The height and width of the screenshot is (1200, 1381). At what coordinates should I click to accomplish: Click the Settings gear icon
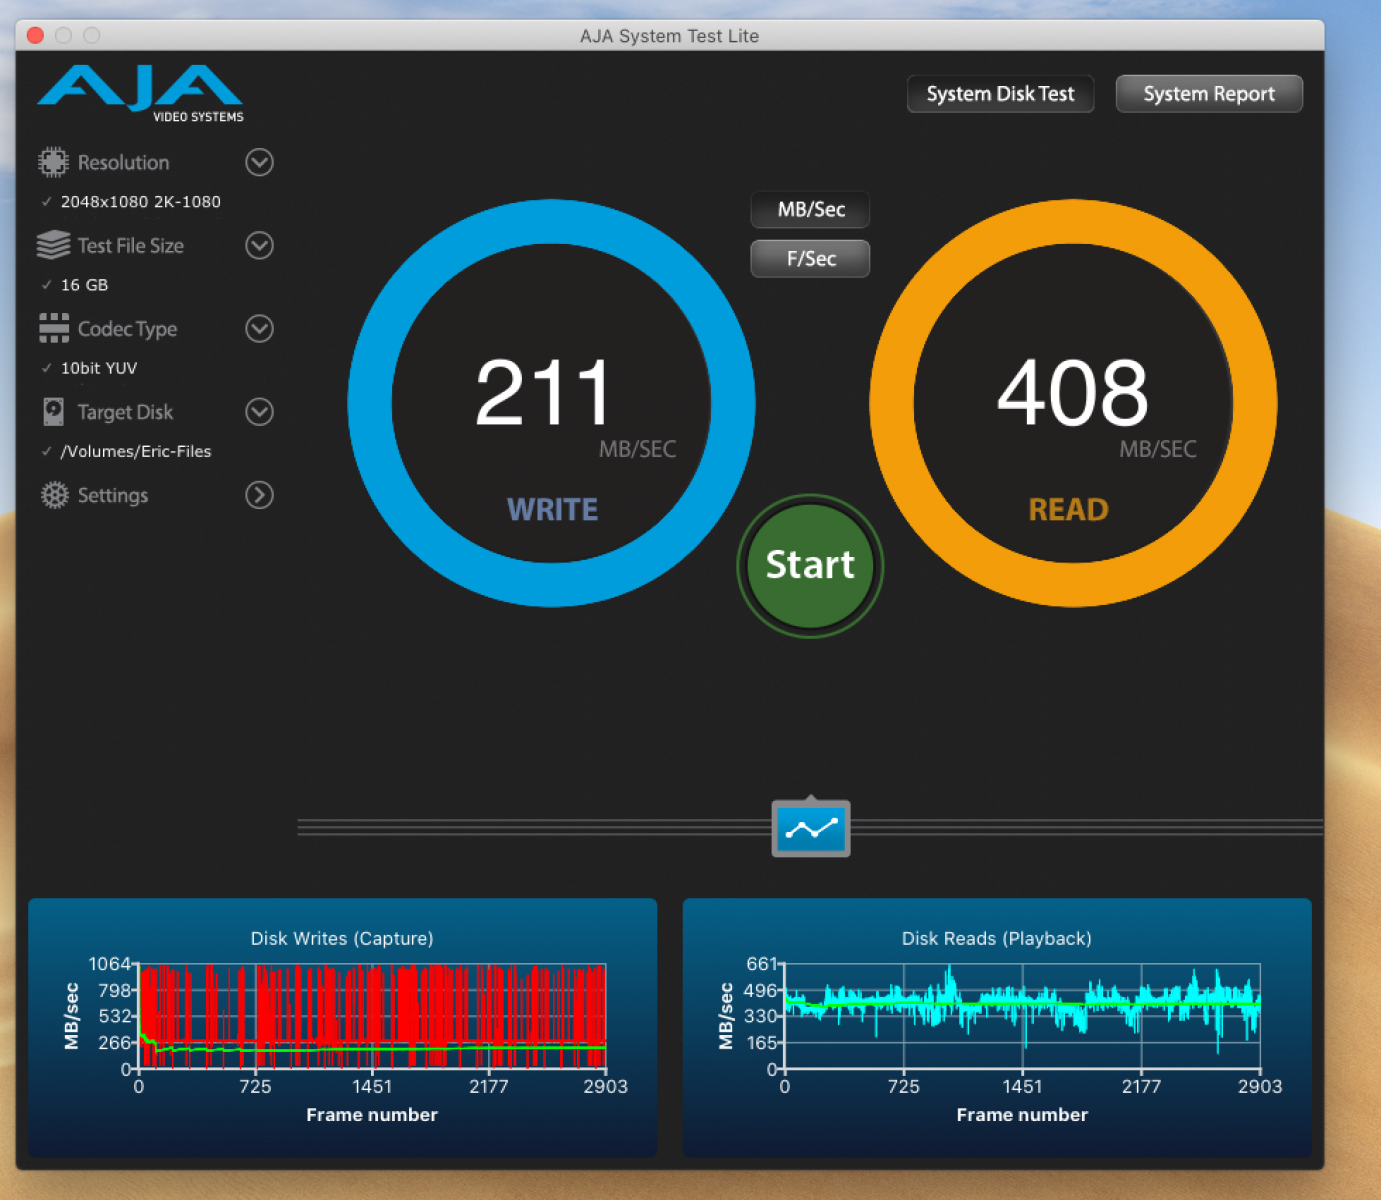(54, 495)
